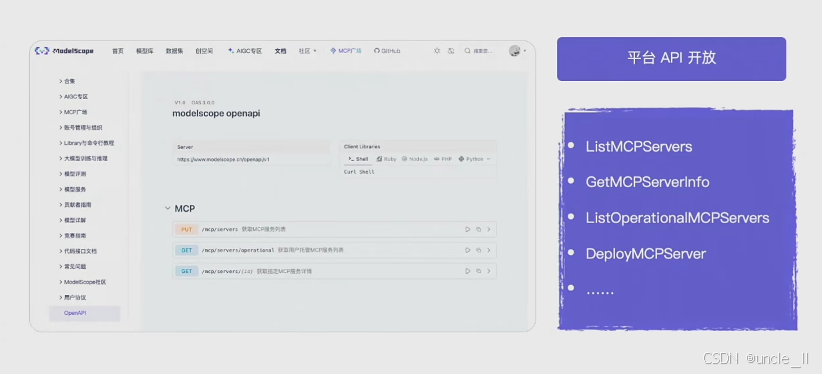Select the Ruby client library tab
This screenshot has height=374, width=822.
(386, 159)
